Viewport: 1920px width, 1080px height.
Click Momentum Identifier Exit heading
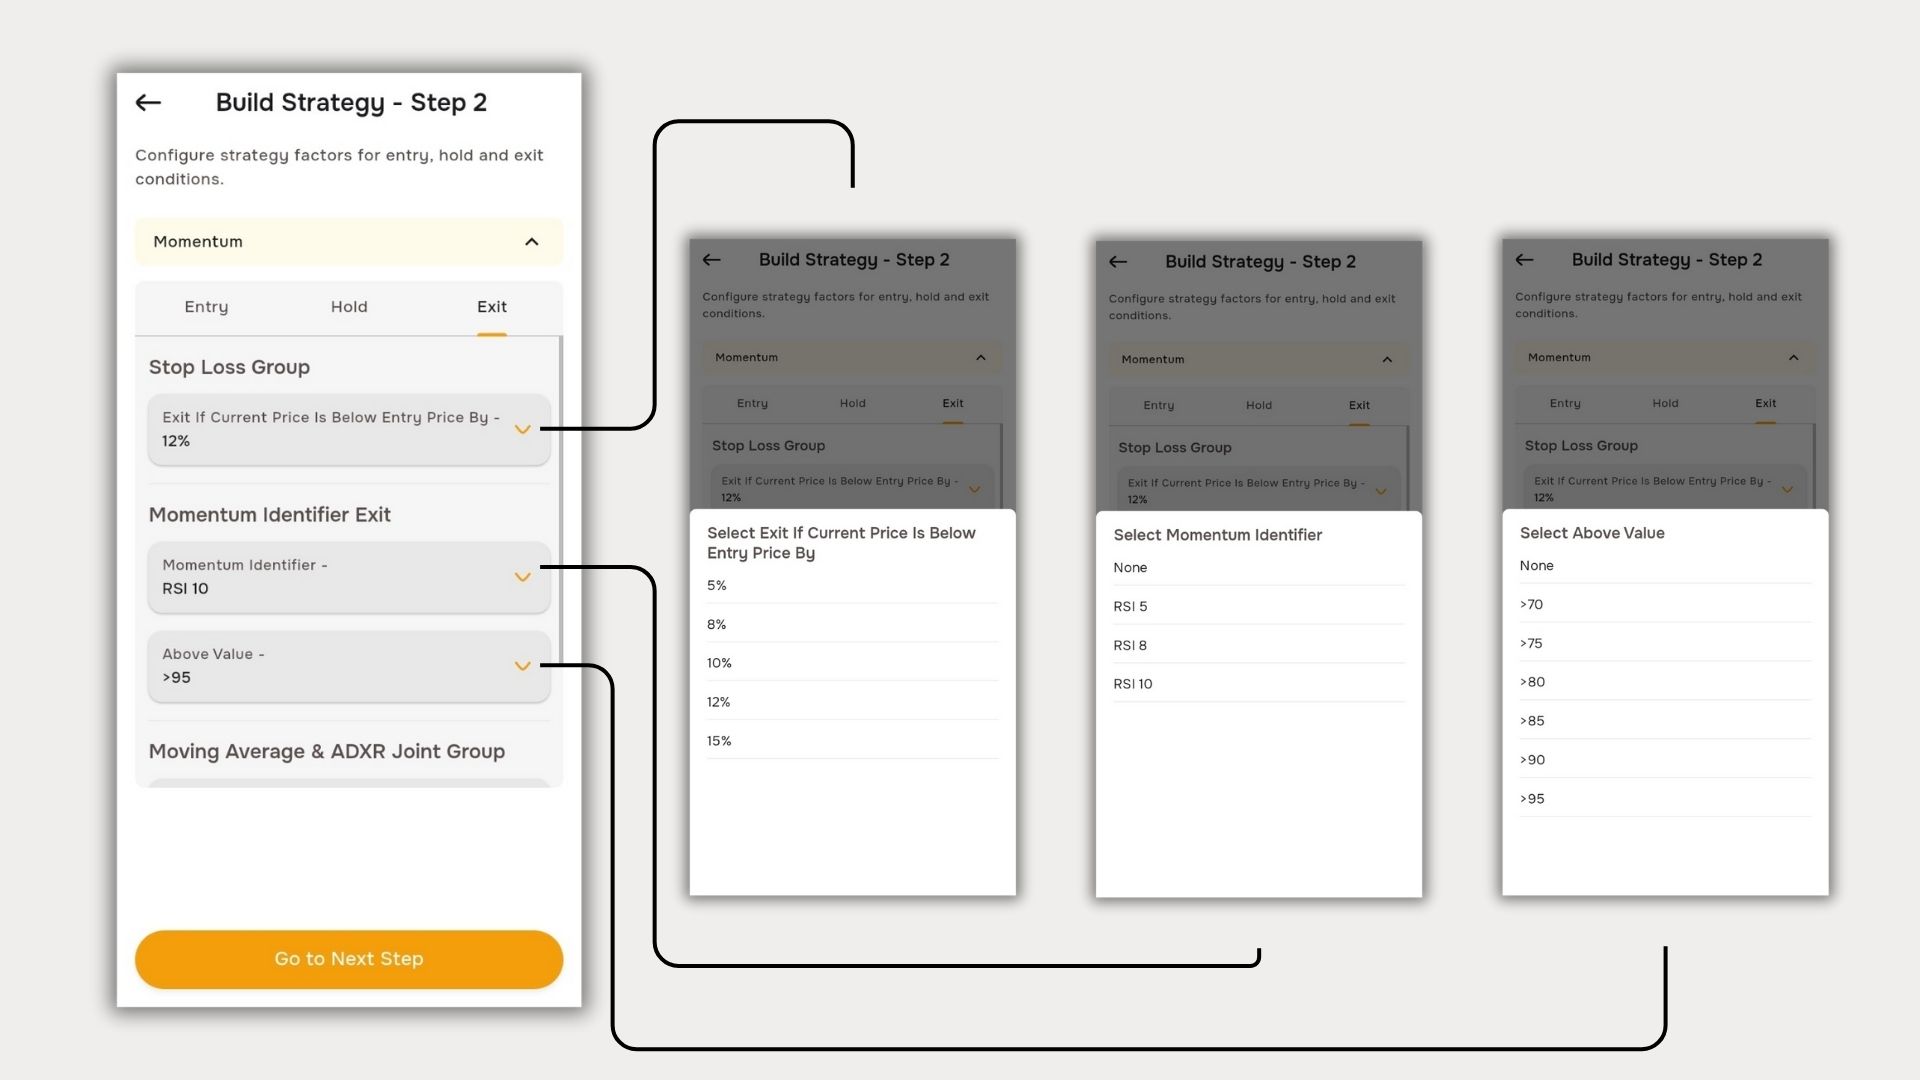click(269, 515)
